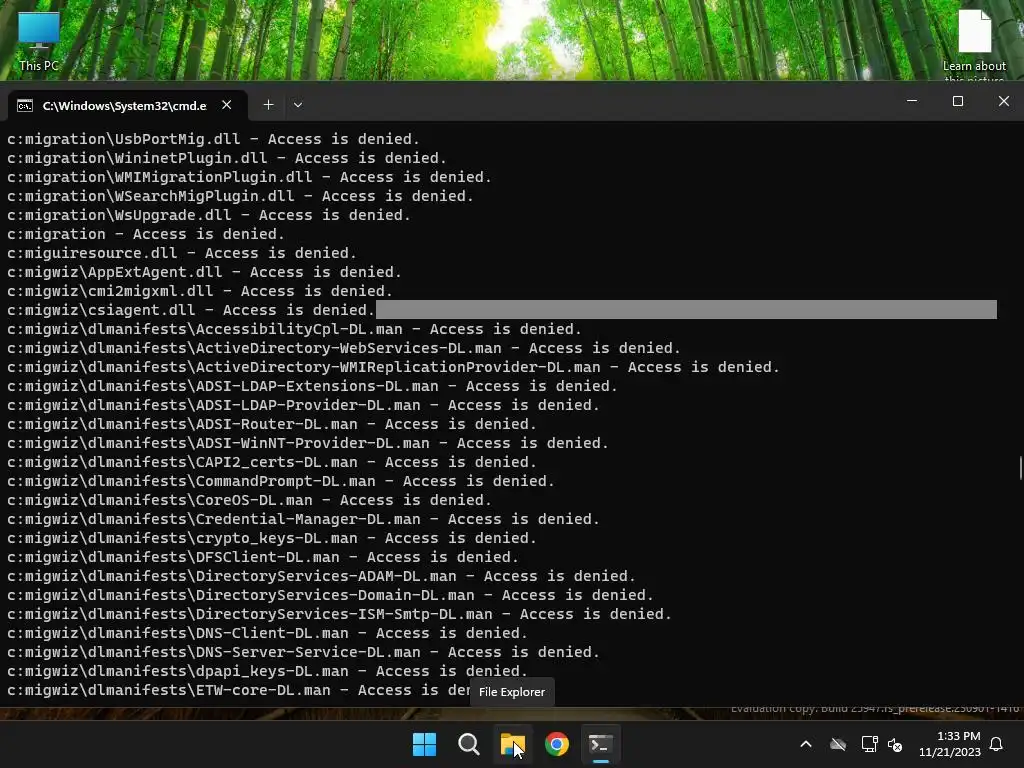The height and width of the screenshot is (768, 1024).
Task: Click the Credential-Manager-DL.man line
Action: click(x=303, y=519)
